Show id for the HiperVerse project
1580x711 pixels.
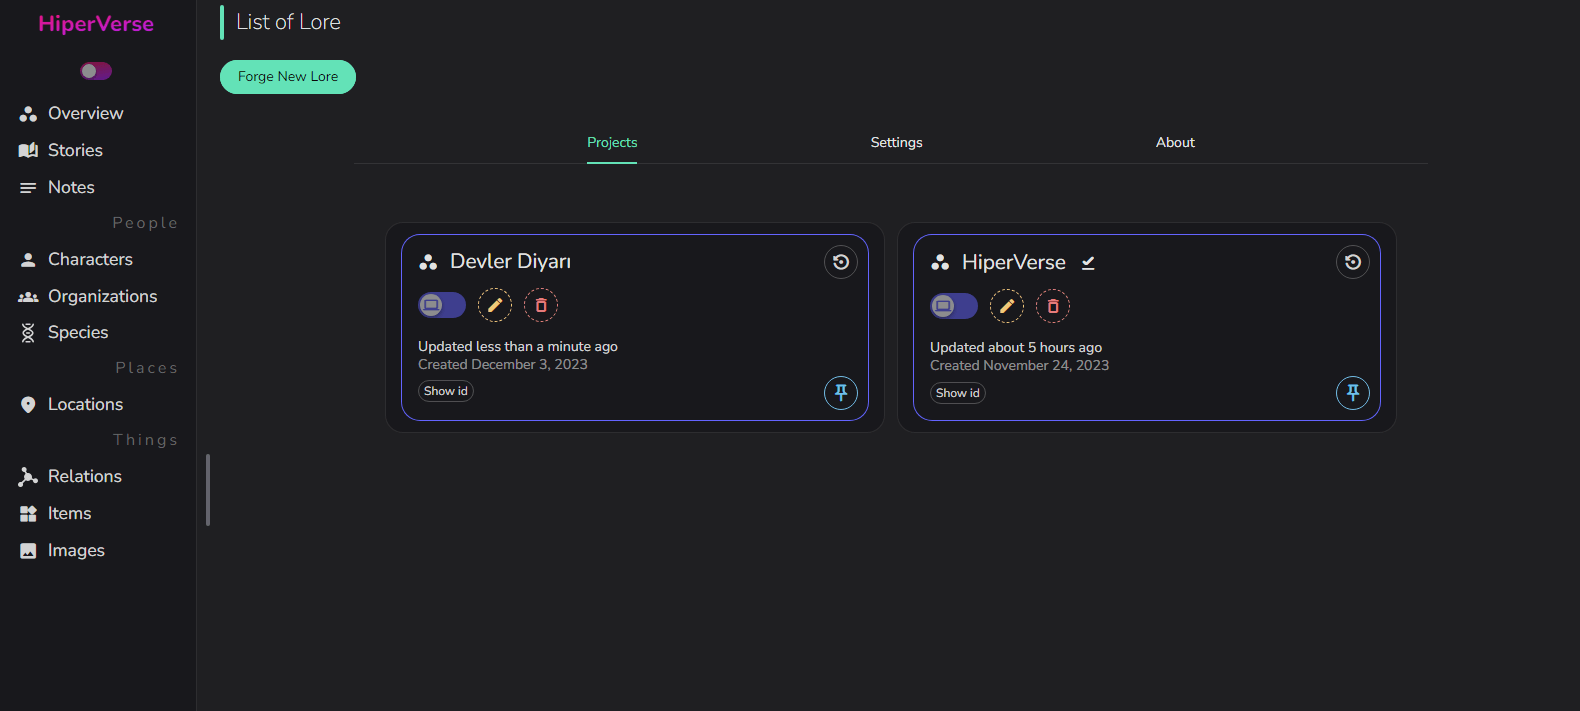tap(958, 393)
